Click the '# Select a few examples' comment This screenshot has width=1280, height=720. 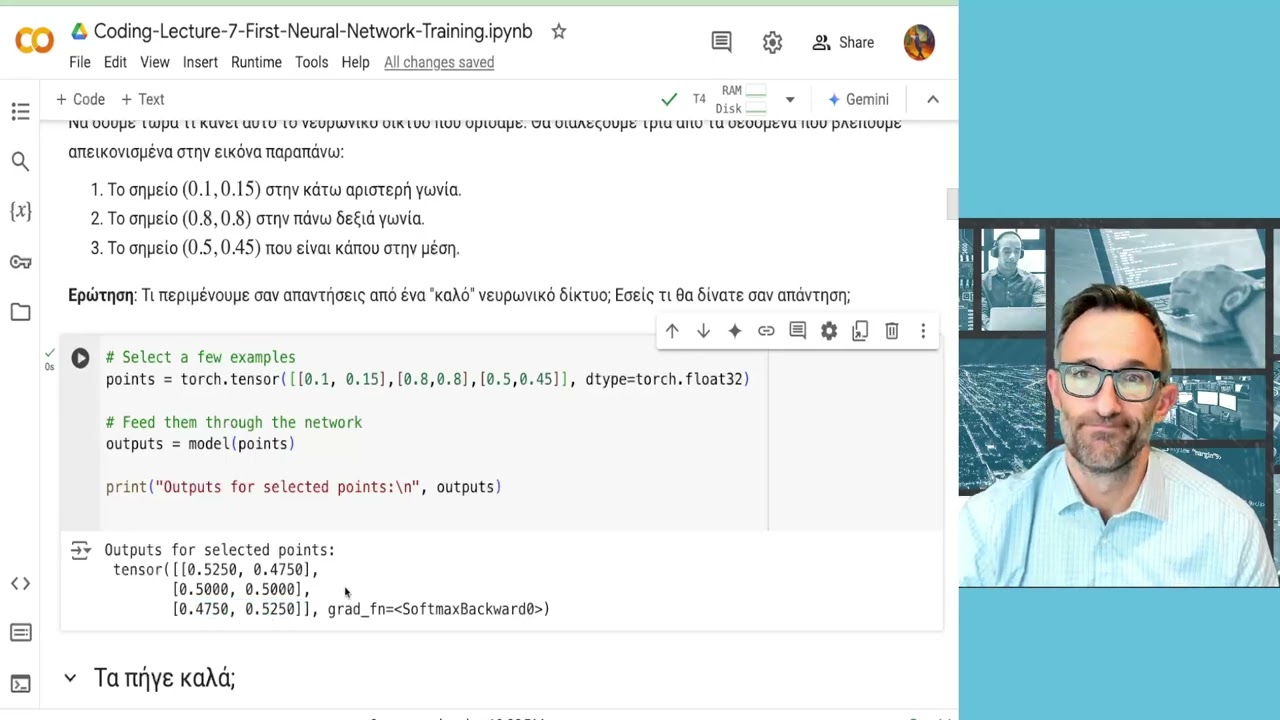200,357
